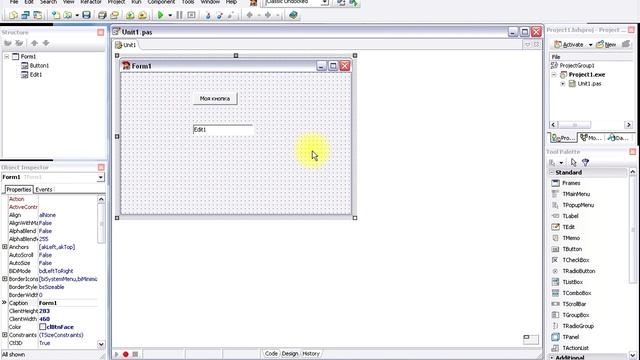Image resolution: width=640 pixels, height=360 pixels.
Task: Click the Tool Palette filter funnel icon
Action: (585, 162)
